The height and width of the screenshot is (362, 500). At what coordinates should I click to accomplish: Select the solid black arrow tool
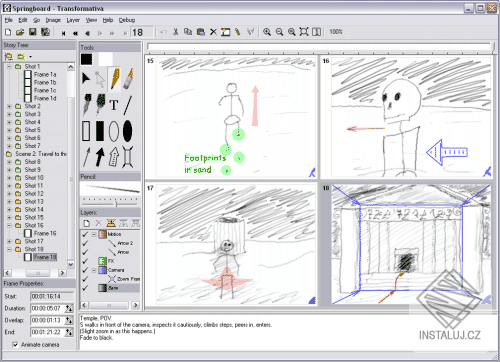tap(100, 157)
